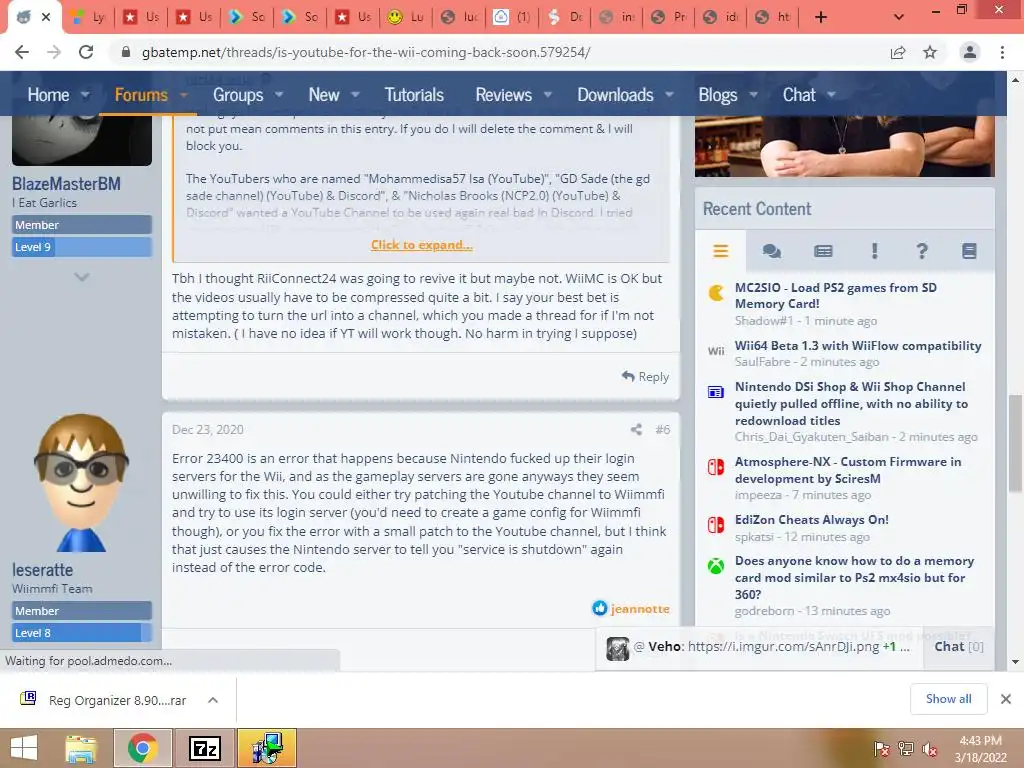1024x768 pixels.
Task: Expand the Chat menu dropdown arrow
Action: (x=831, y=95)
